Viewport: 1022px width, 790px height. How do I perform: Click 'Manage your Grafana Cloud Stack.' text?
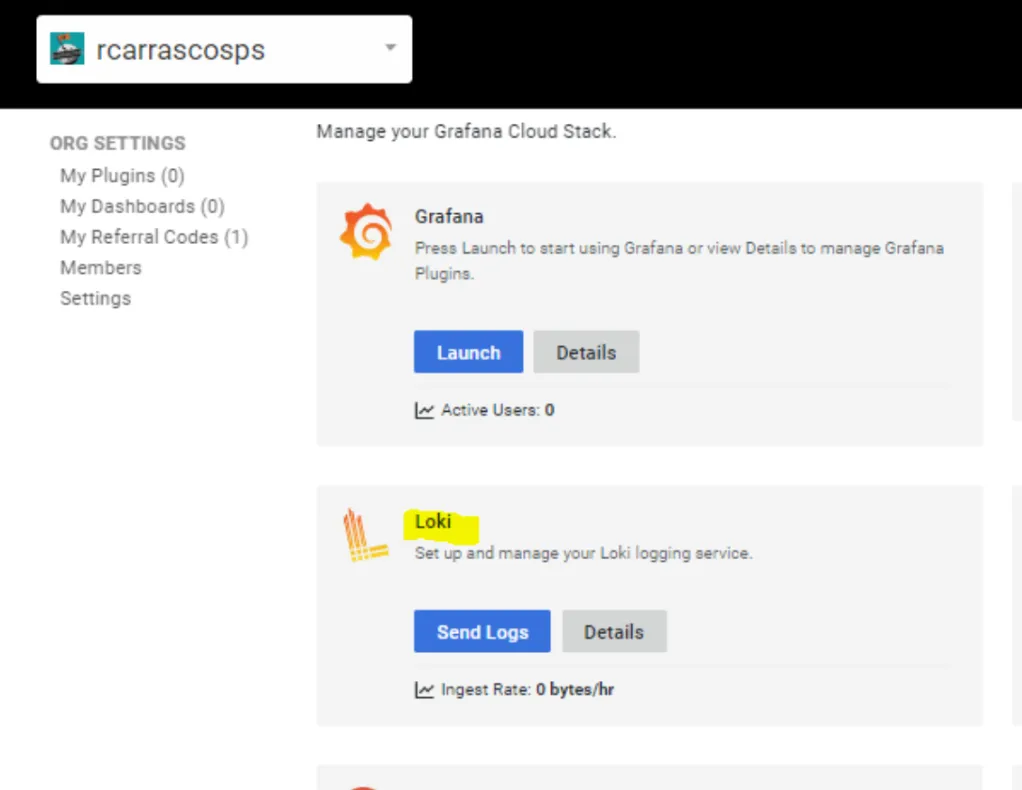466,132
